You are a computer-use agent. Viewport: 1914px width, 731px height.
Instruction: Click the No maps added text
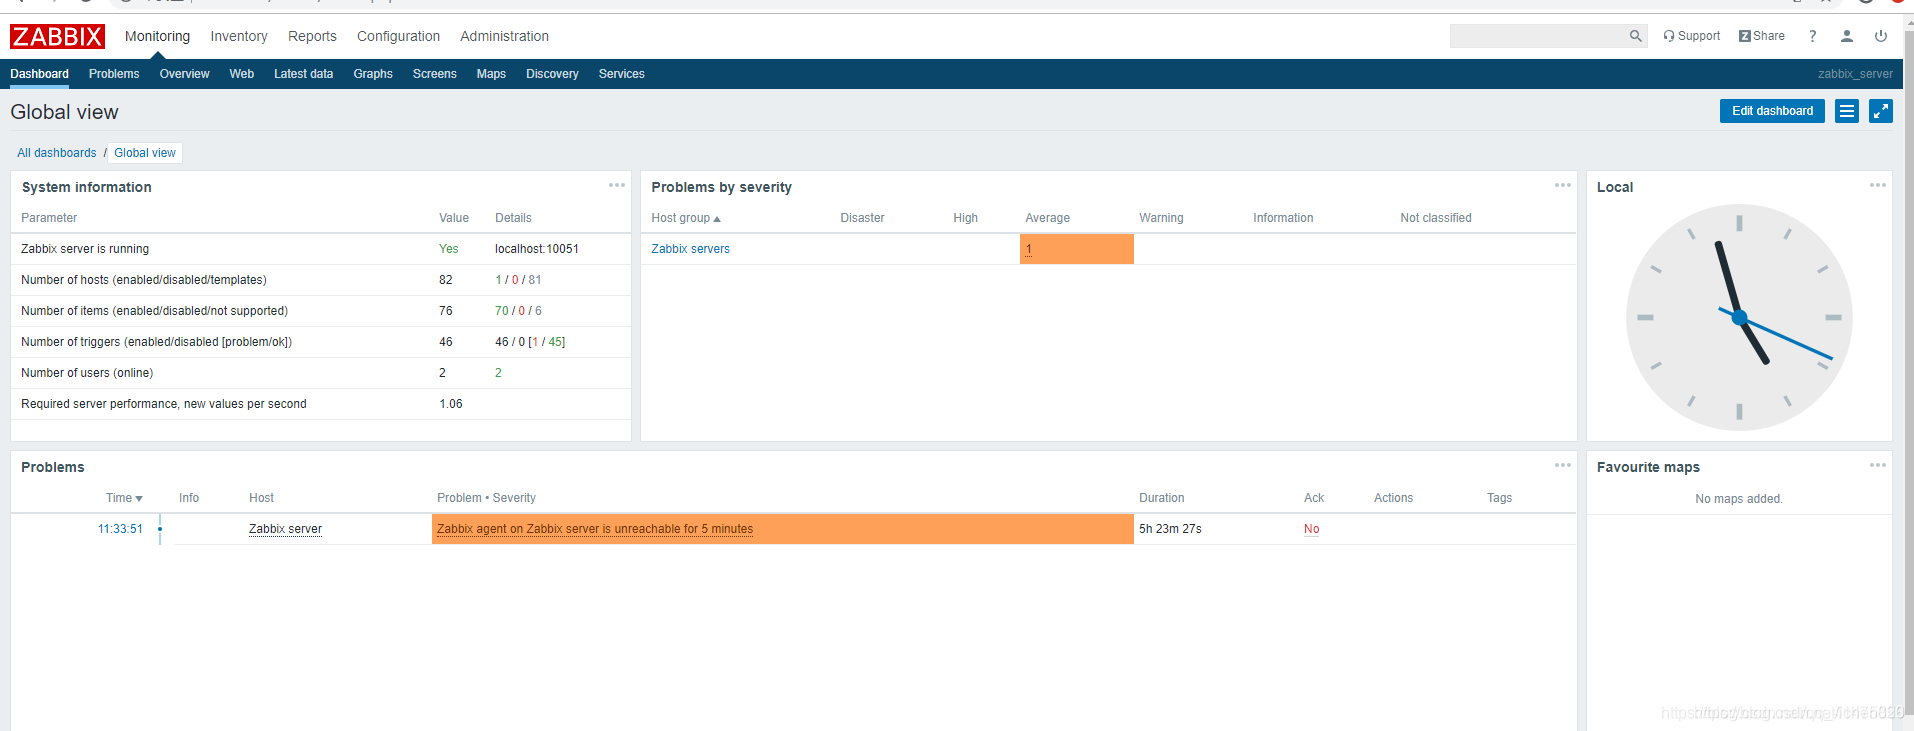(x=1738, y=499)
